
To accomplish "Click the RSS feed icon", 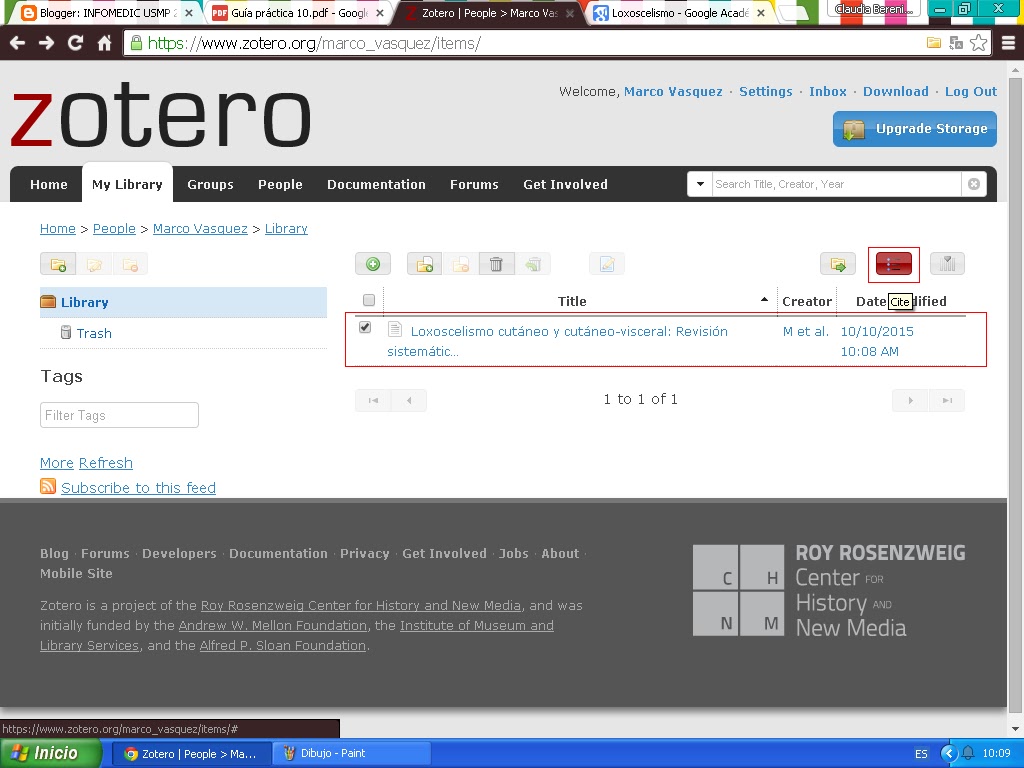I will point(48,487).
